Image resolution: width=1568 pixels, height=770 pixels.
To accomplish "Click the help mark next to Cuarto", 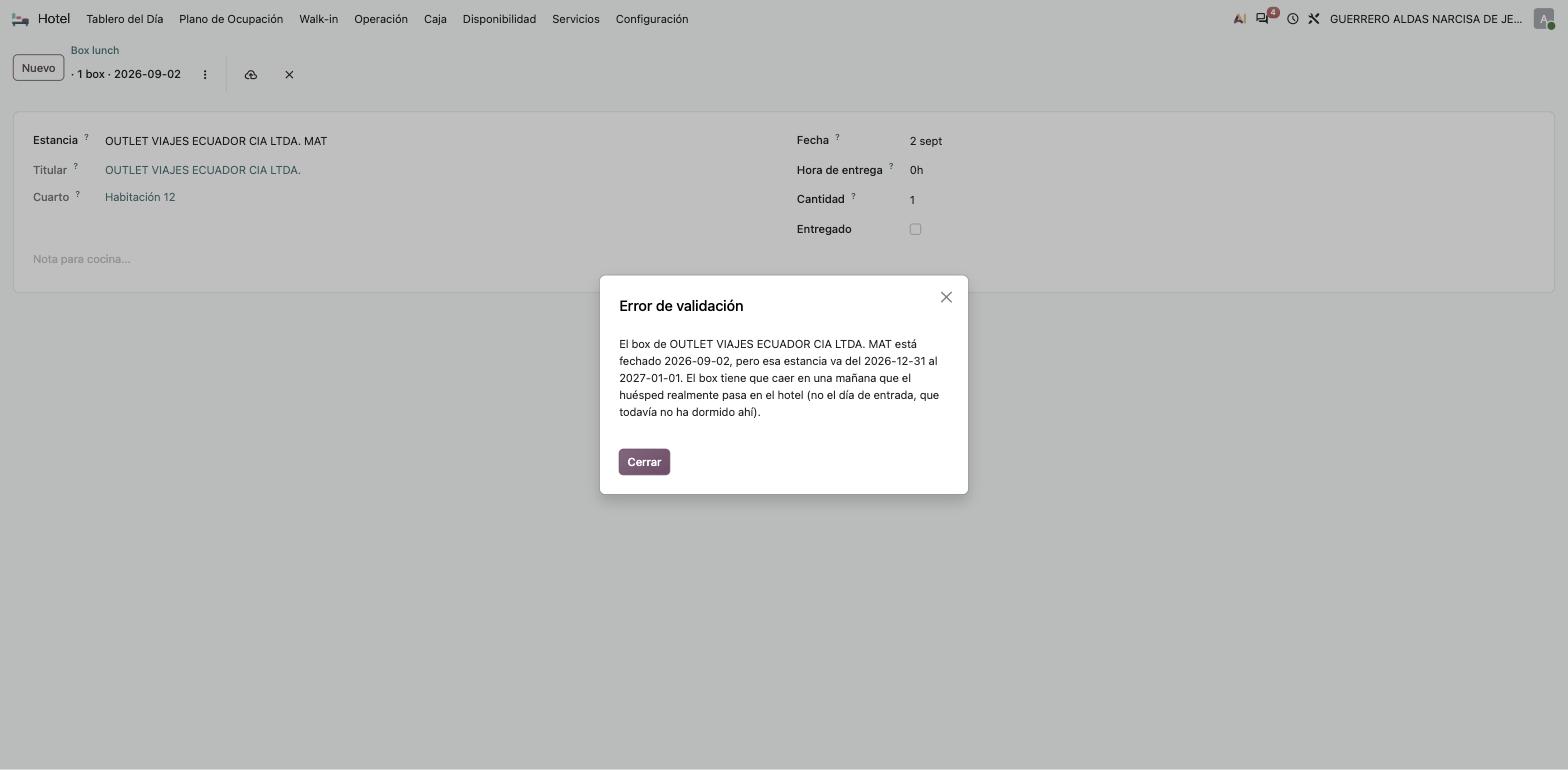I will 77,193.
